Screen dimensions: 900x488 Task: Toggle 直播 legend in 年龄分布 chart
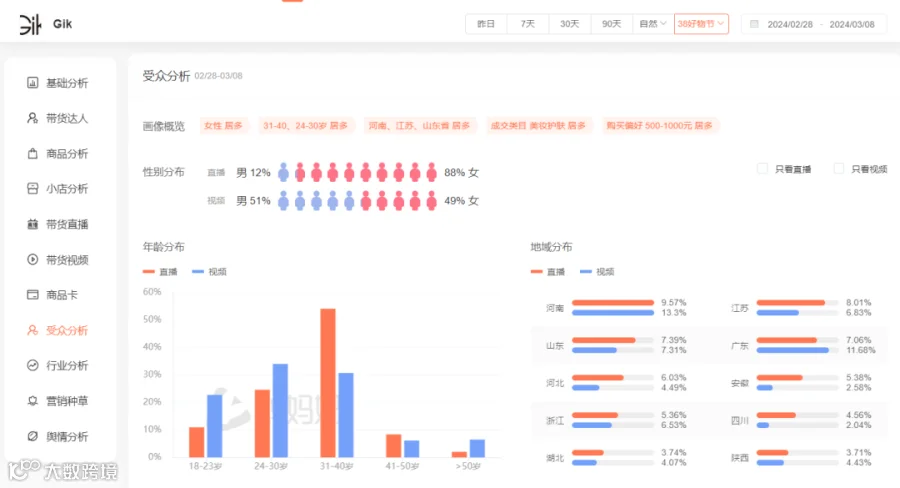[x=160, y=272]
